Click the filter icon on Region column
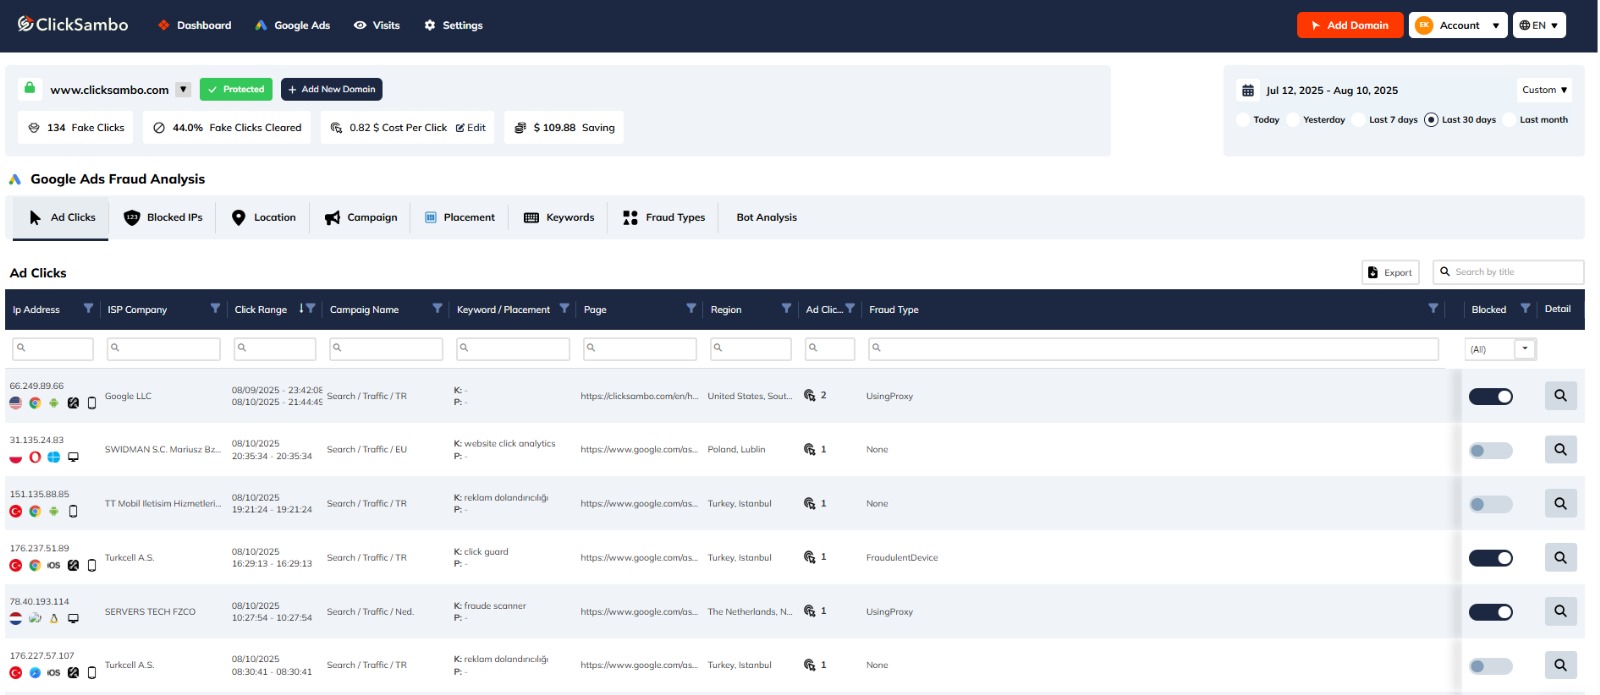 point(786,309)
